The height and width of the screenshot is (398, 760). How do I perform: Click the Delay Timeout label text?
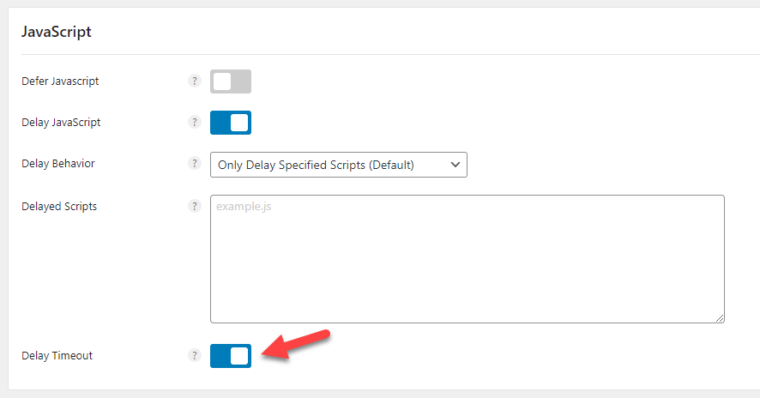(57, 355)
